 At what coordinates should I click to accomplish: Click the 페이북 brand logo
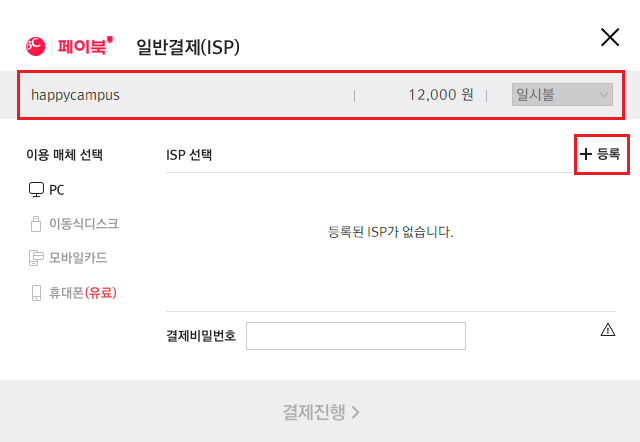87,46
